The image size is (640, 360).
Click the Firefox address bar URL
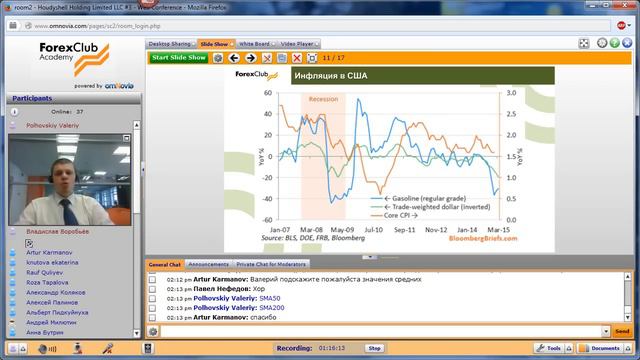(x=97, y=26)
